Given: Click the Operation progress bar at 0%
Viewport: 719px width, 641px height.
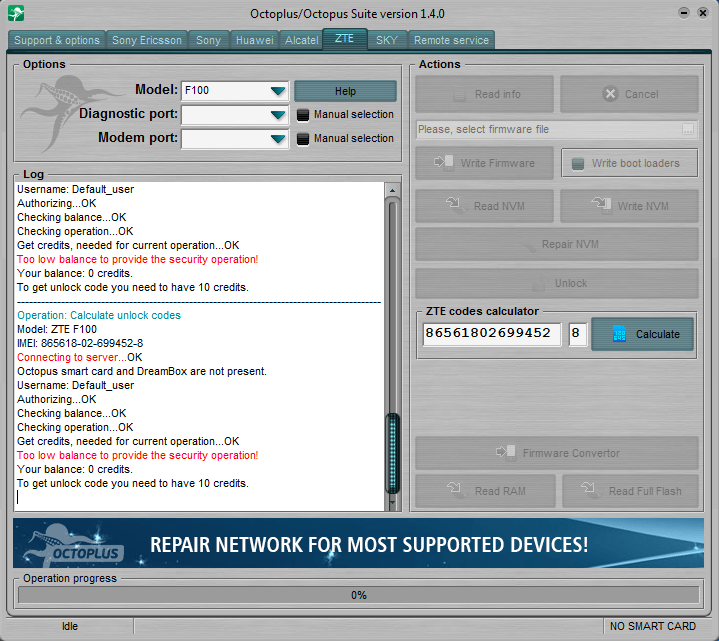Looking at the screenshot, I should click(359, 595).
